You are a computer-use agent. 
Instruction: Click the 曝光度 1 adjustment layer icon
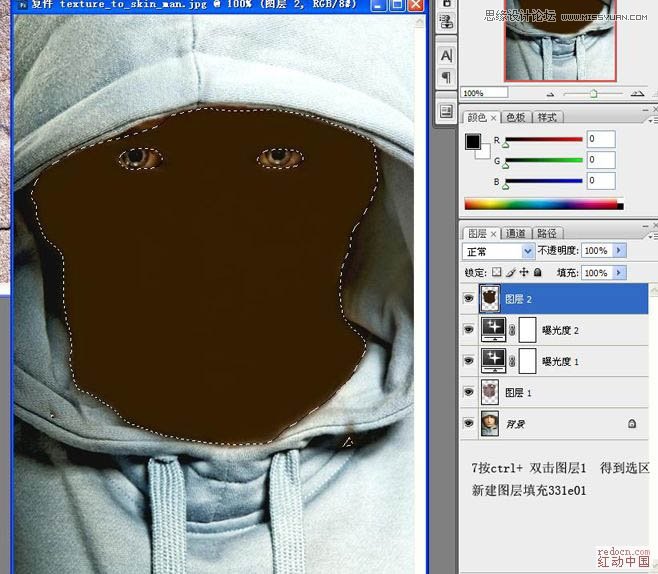pyautogui.click(x=494, y=360)
